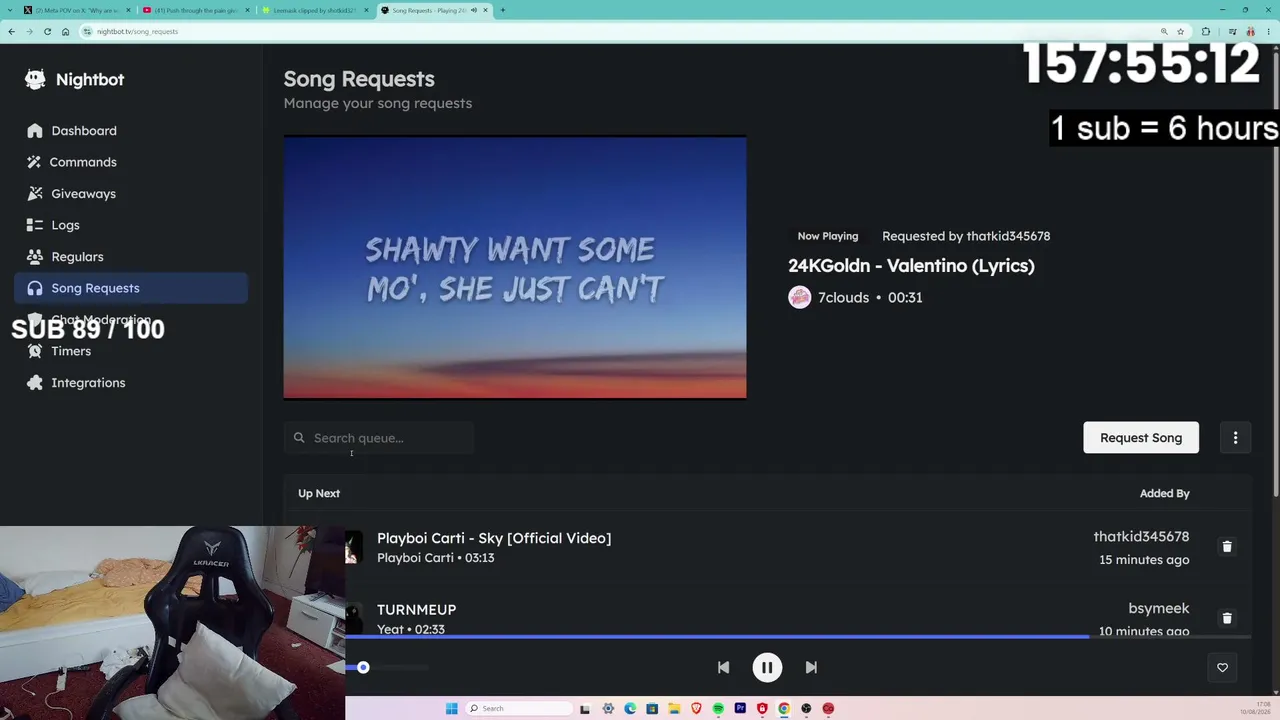1280x720 pixels.
Task: Click the Added By column header
Action: (x=1164, y=493)
